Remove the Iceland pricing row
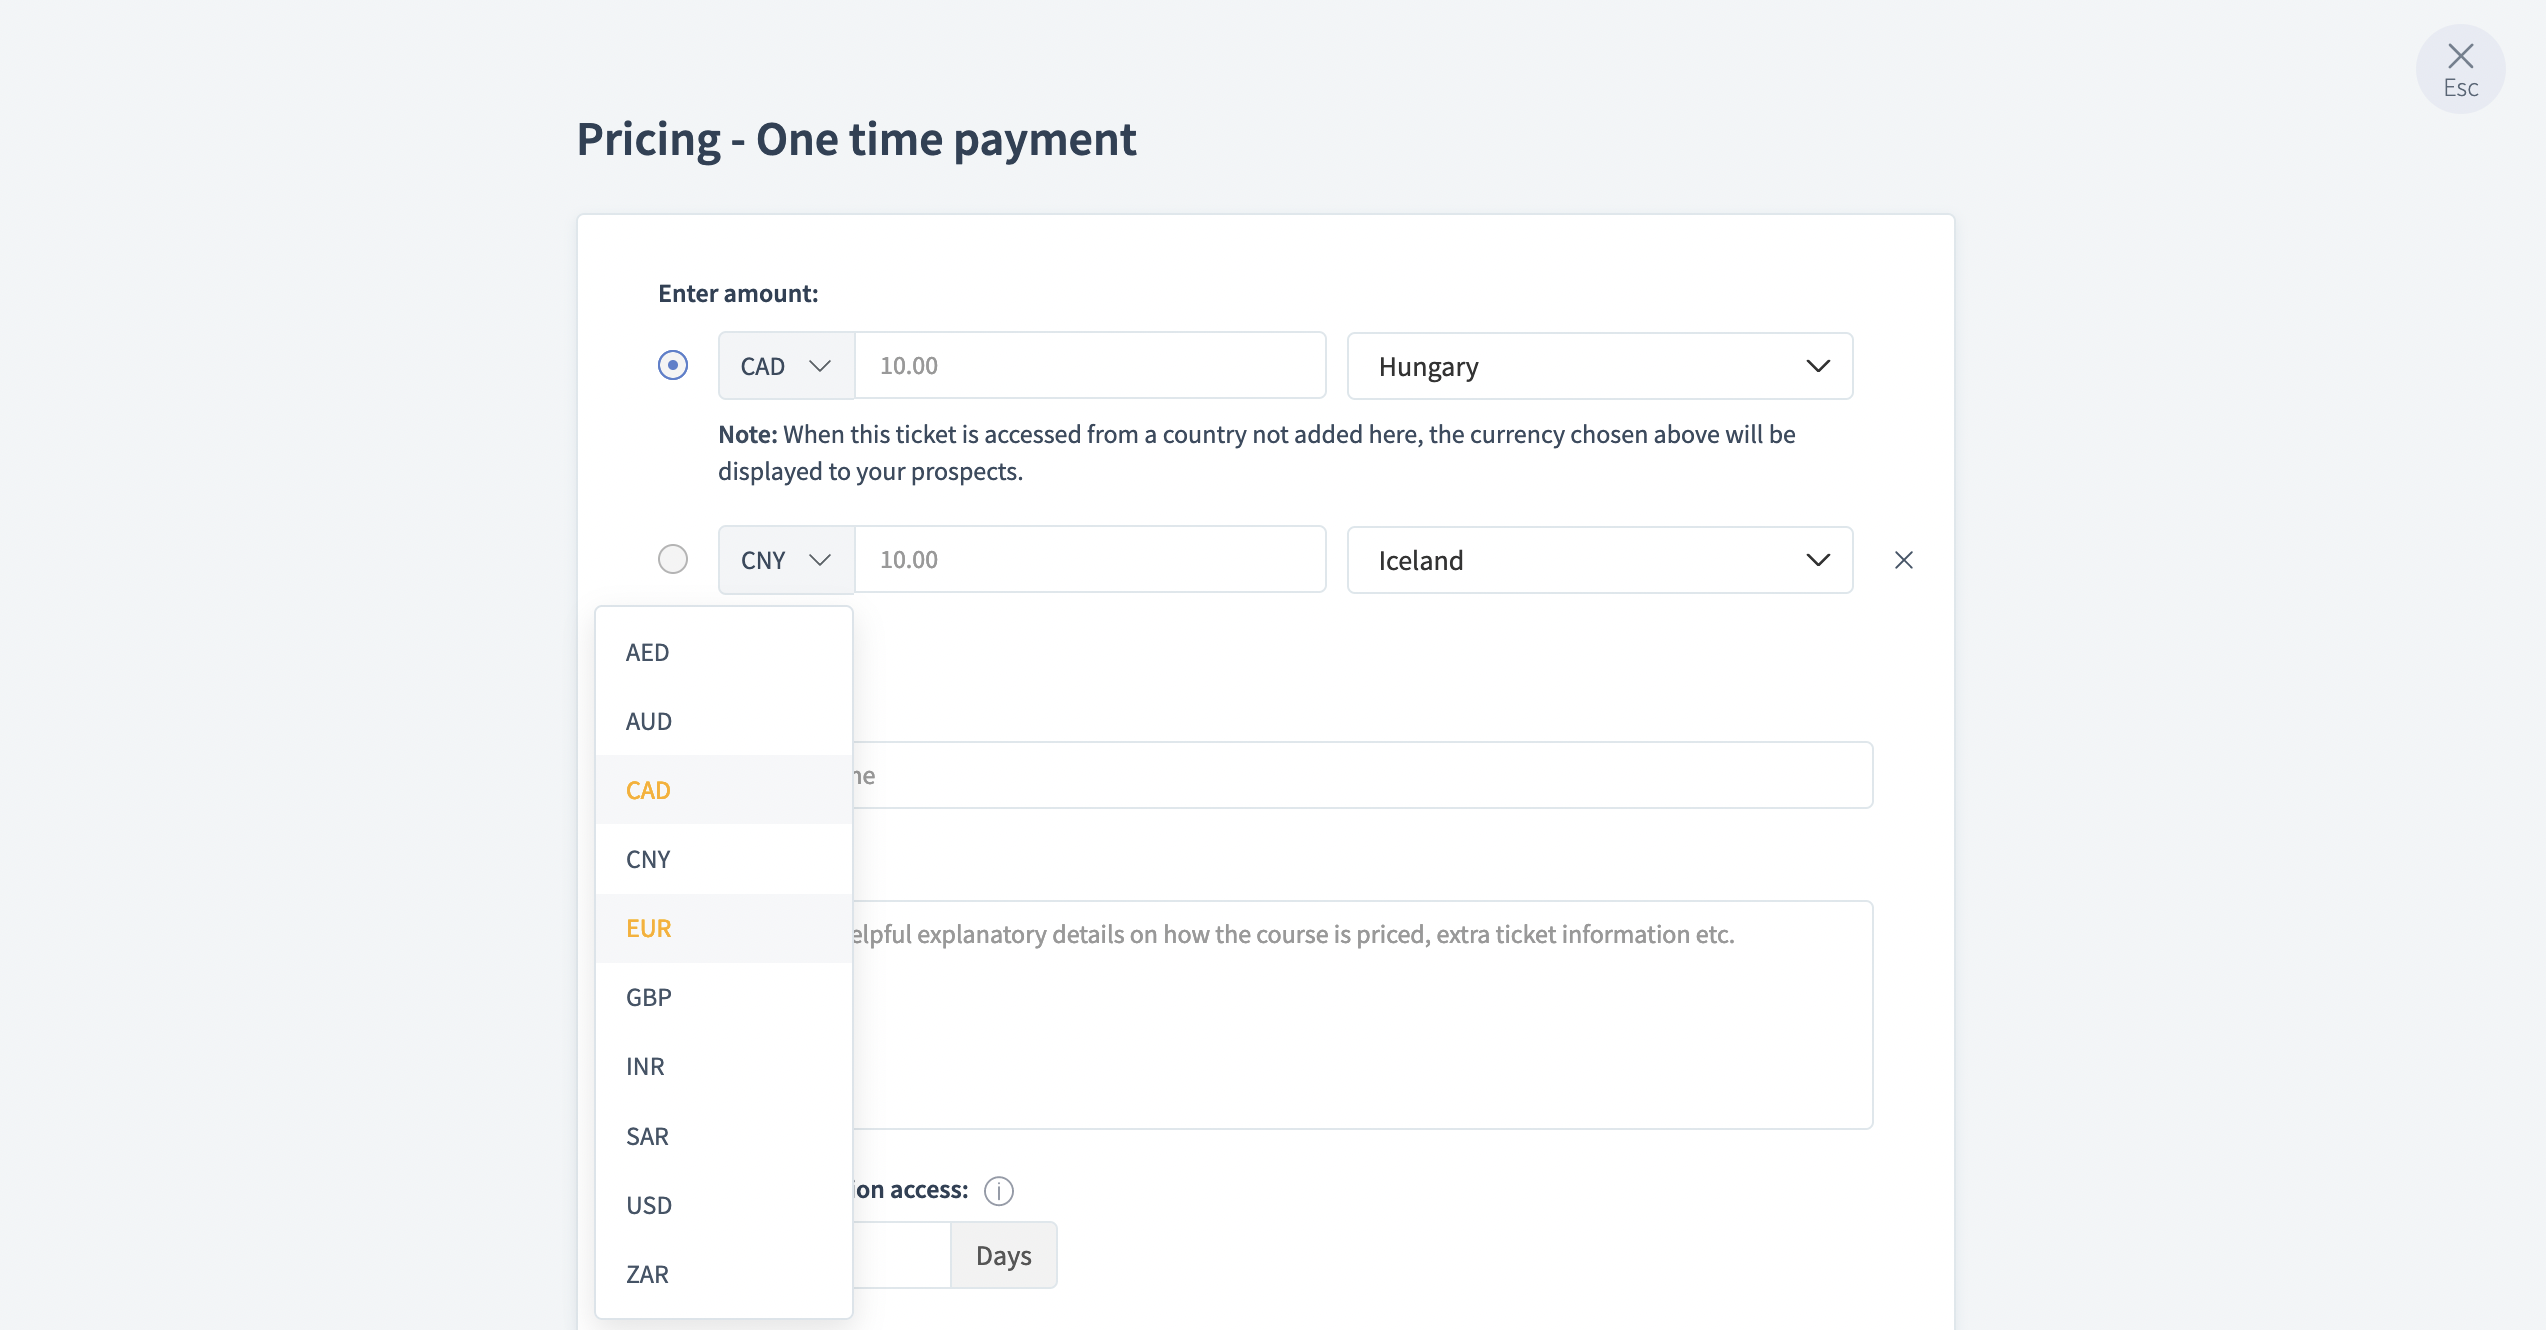 1903,560
